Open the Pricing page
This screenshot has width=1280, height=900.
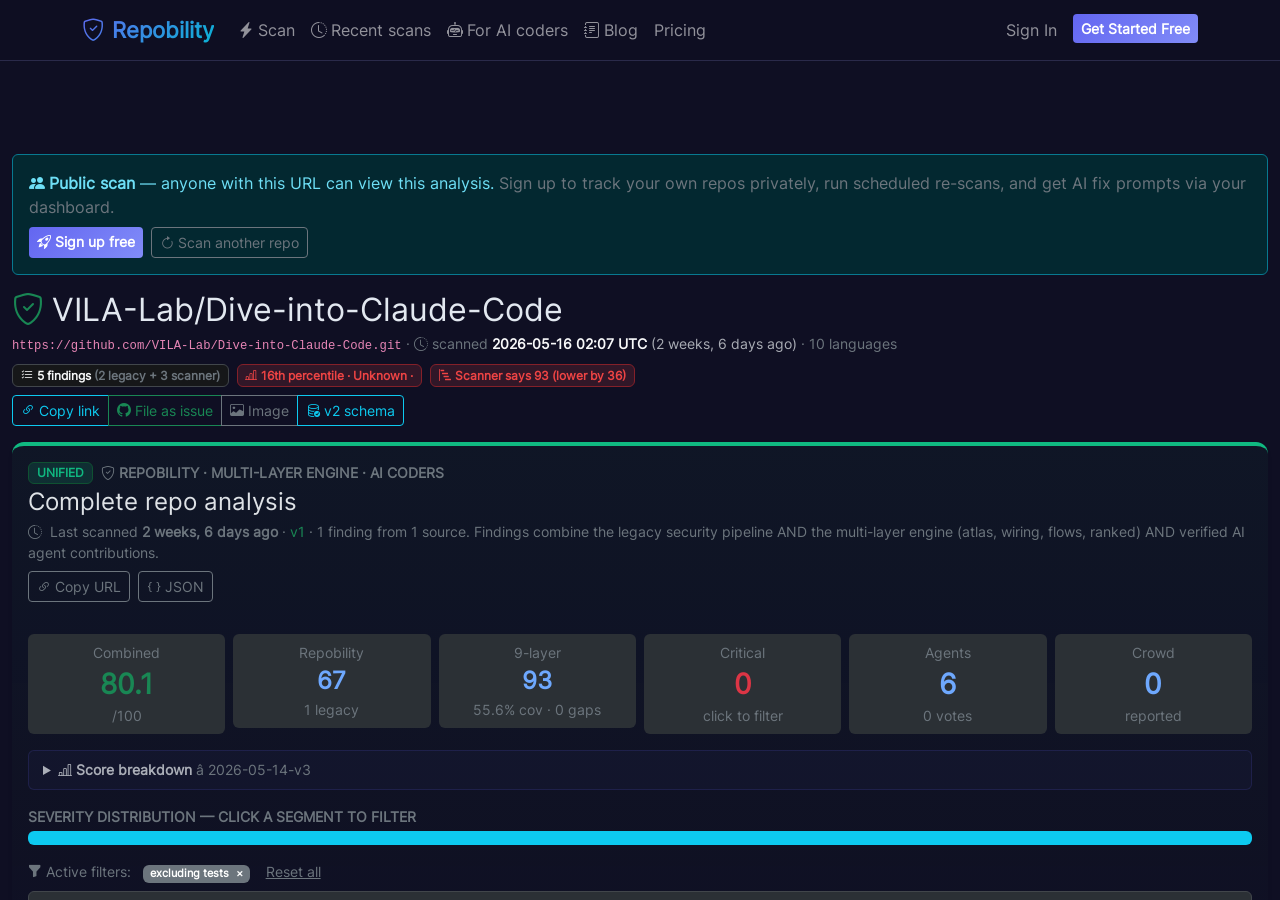680,30
